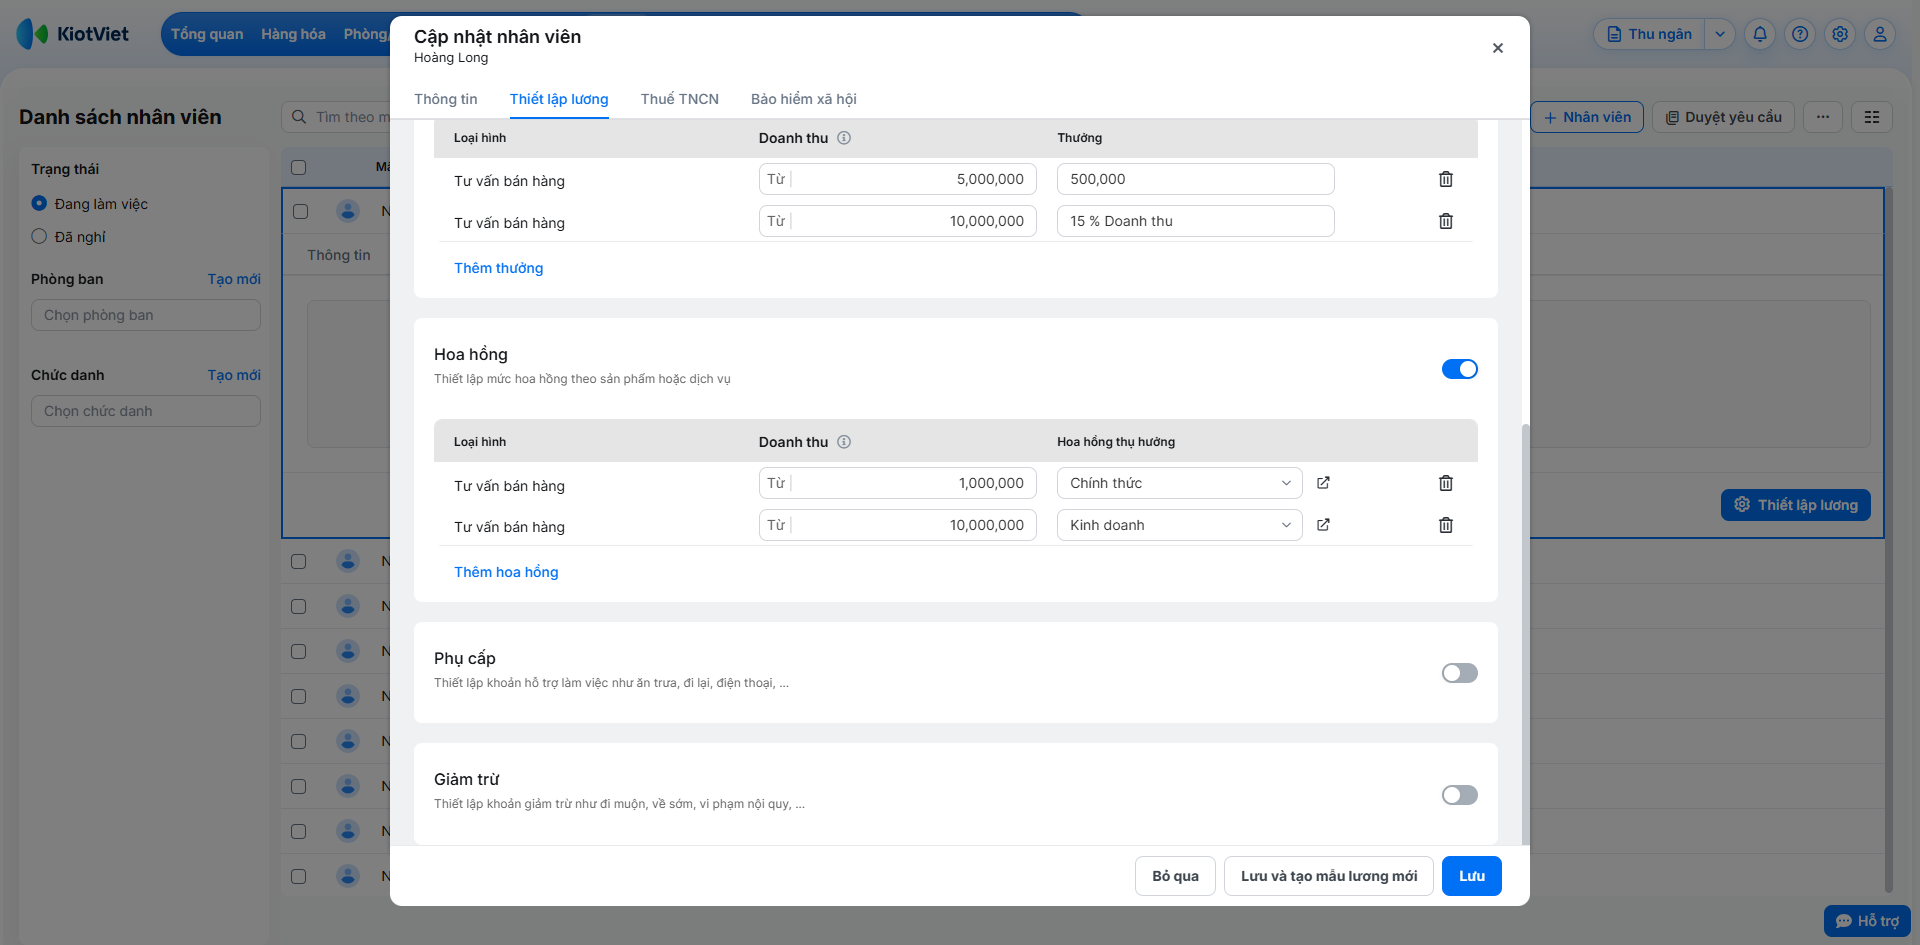Select the Đã nghỉ radio button
The width and height of the screenshot is (1920, 945).
[39, 236]
